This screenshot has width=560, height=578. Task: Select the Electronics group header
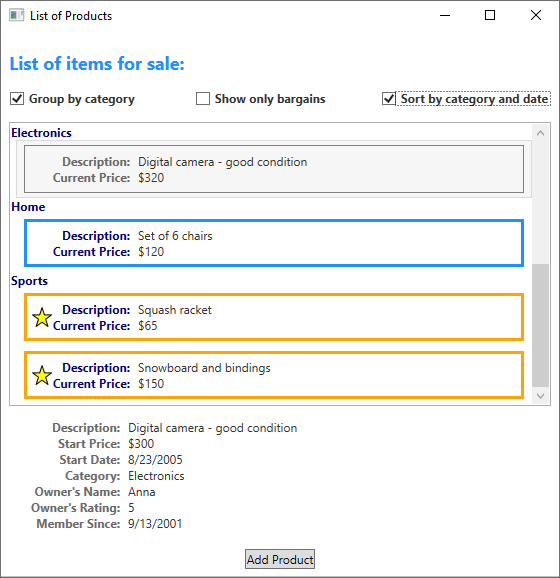(41, 133)
